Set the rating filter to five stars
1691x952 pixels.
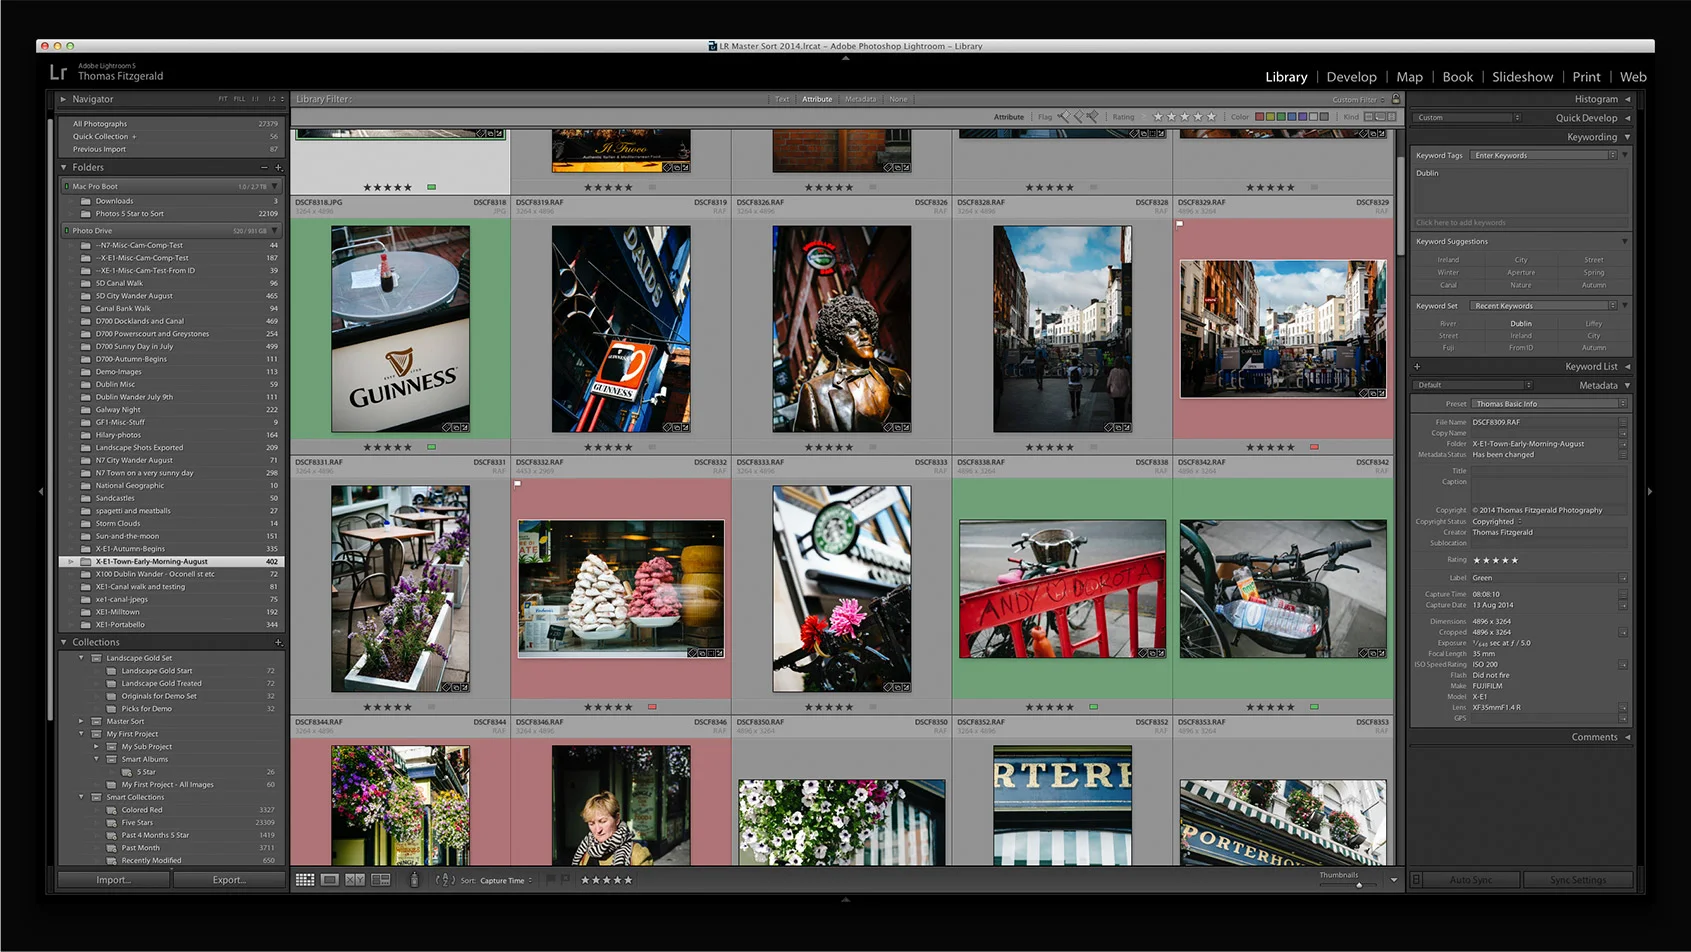click(x=1211, y=116)
